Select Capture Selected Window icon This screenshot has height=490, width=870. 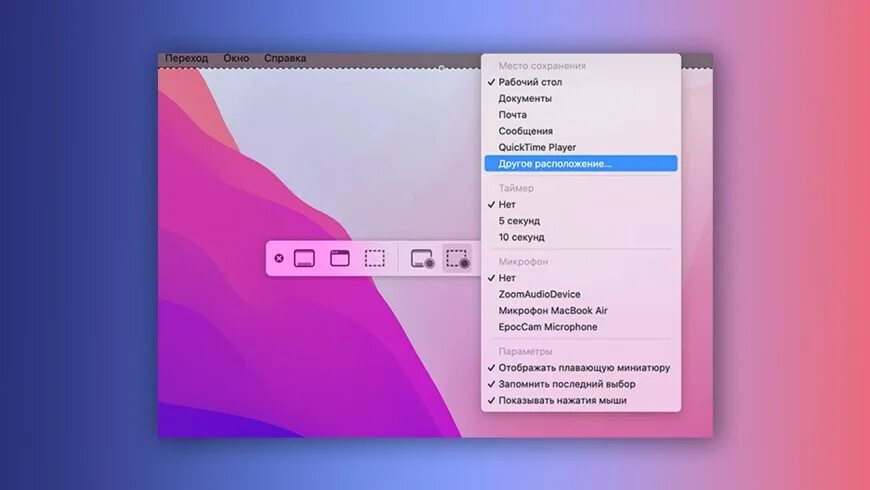pyautogui.click(x=340, y=258)
